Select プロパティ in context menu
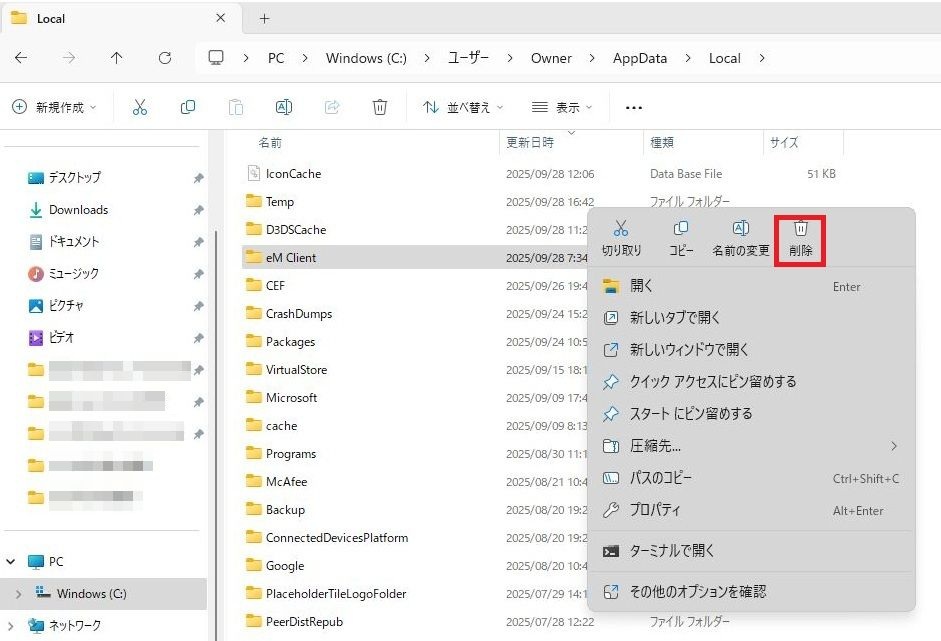Screen dimensions: 941x641 (x=655, y=510)
